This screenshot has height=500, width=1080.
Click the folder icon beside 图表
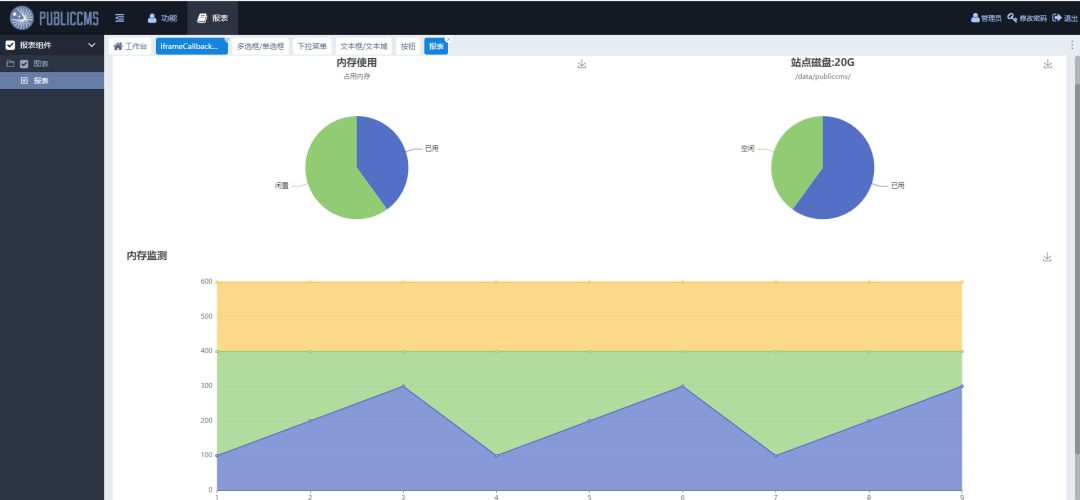coord(10,64)
